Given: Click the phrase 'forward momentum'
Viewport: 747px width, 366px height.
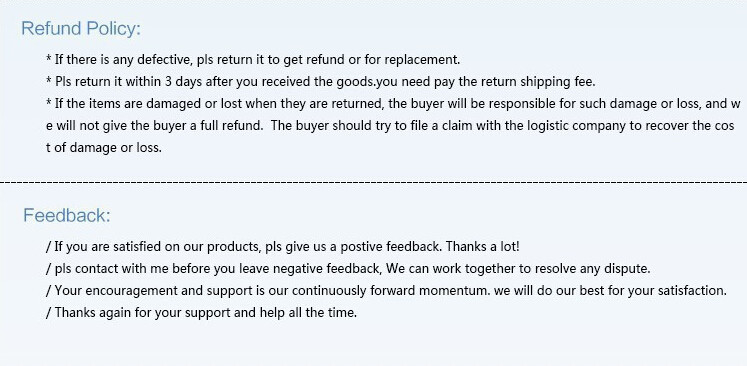Looking at the screenshot, I should [x=430, y=291].
